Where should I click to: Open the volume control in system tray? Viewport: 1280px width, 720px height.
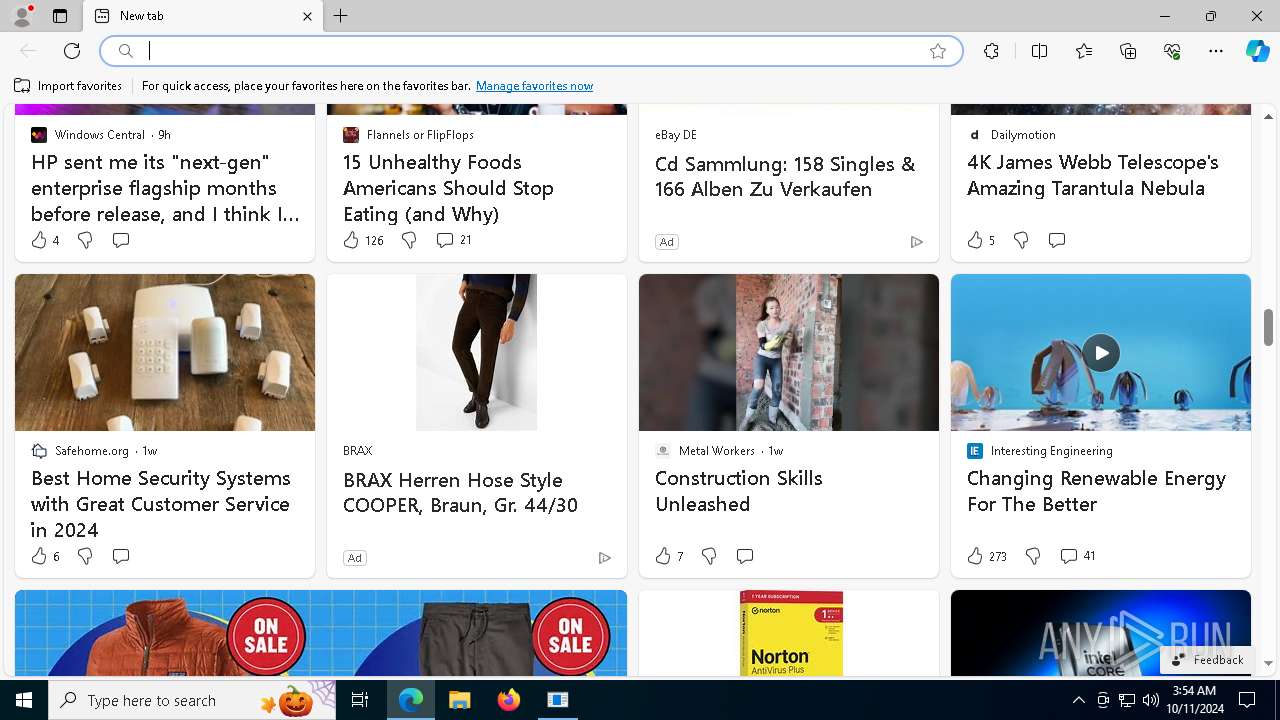click(1150, 700)
